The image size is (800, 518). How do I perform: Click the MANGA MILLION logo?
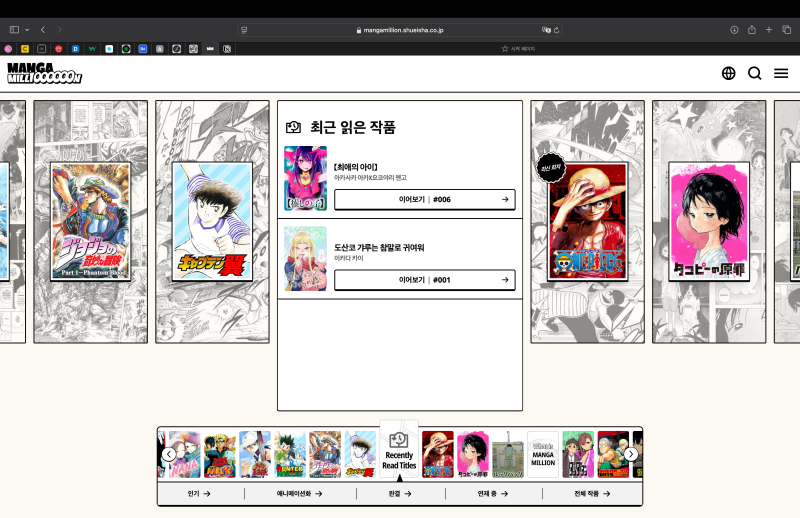point(44,73)
